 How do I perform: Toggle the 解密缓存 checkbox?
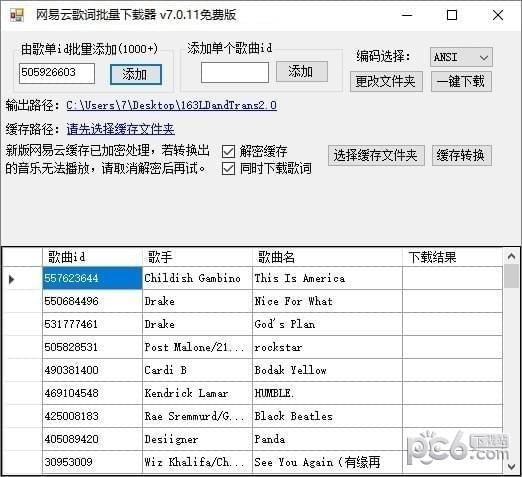click(x=228, y=152)
